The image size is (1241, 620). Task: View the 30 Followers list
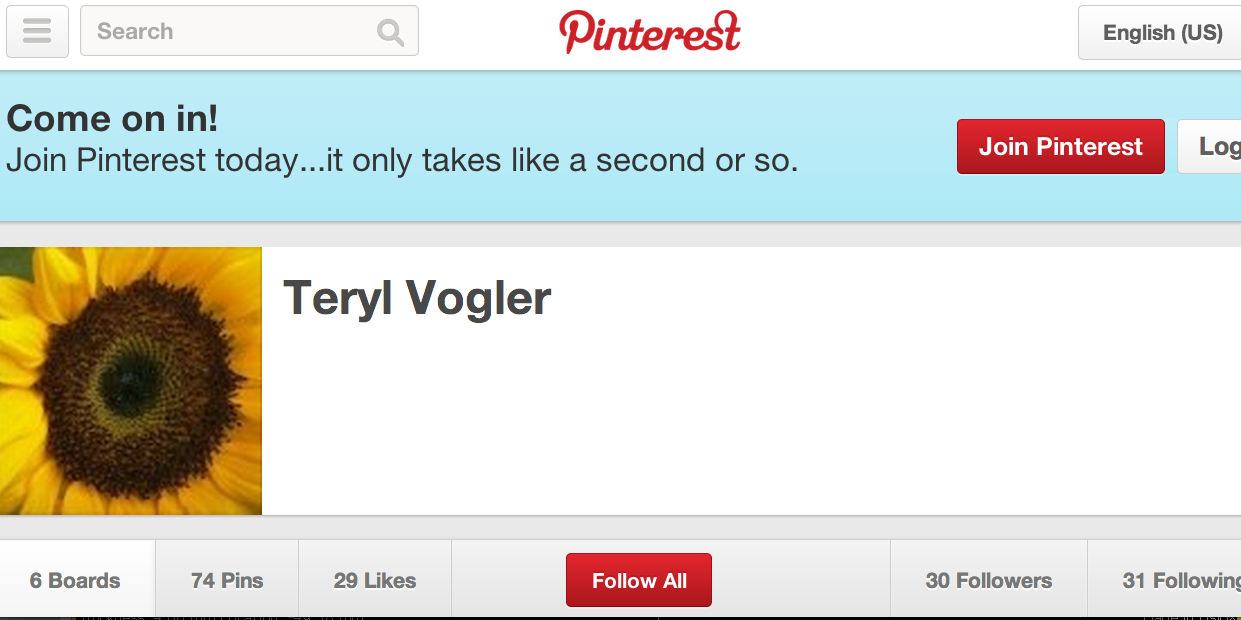989,580
